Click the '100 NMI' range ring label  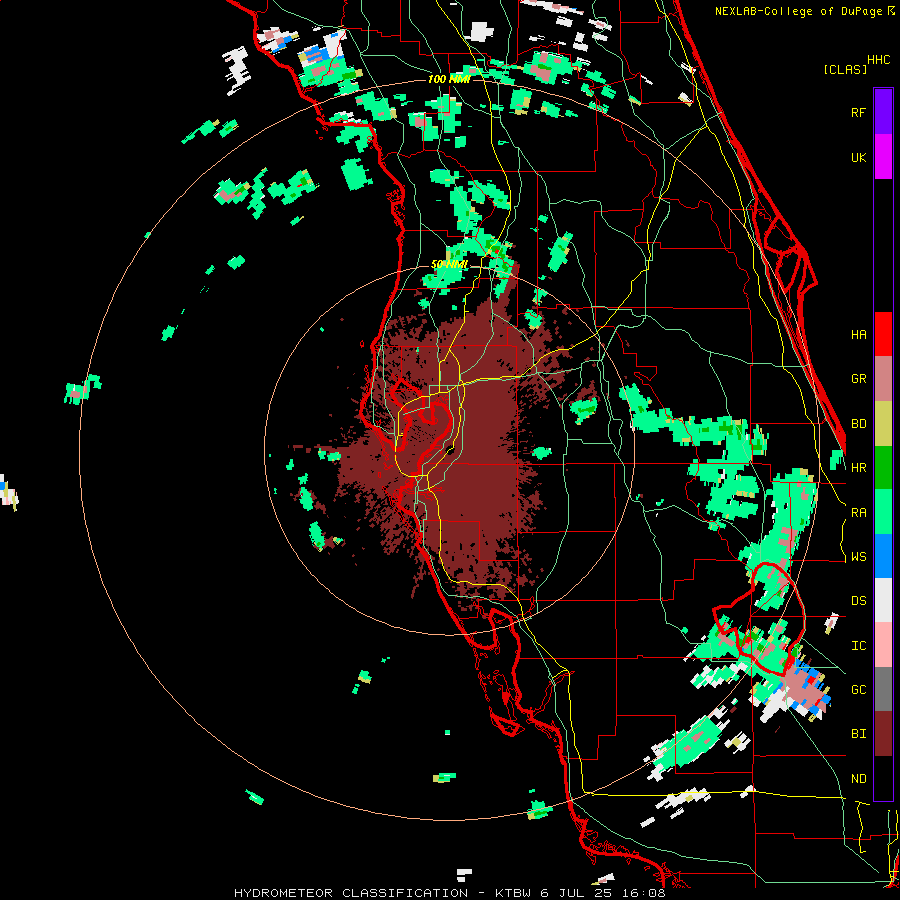click(449, 79)
